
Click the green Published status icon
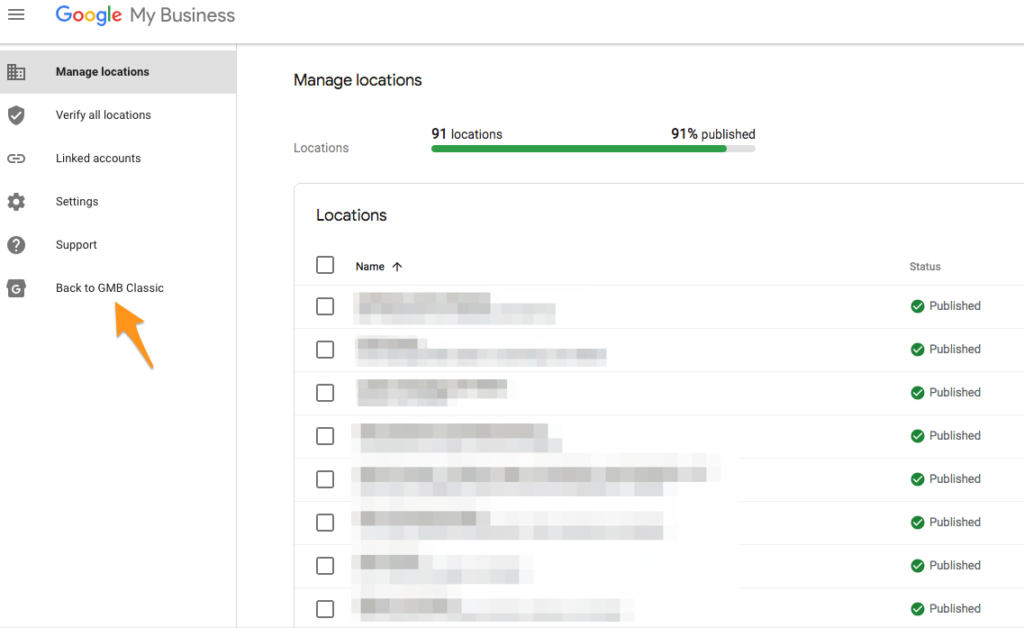click(x=917, y=306)
